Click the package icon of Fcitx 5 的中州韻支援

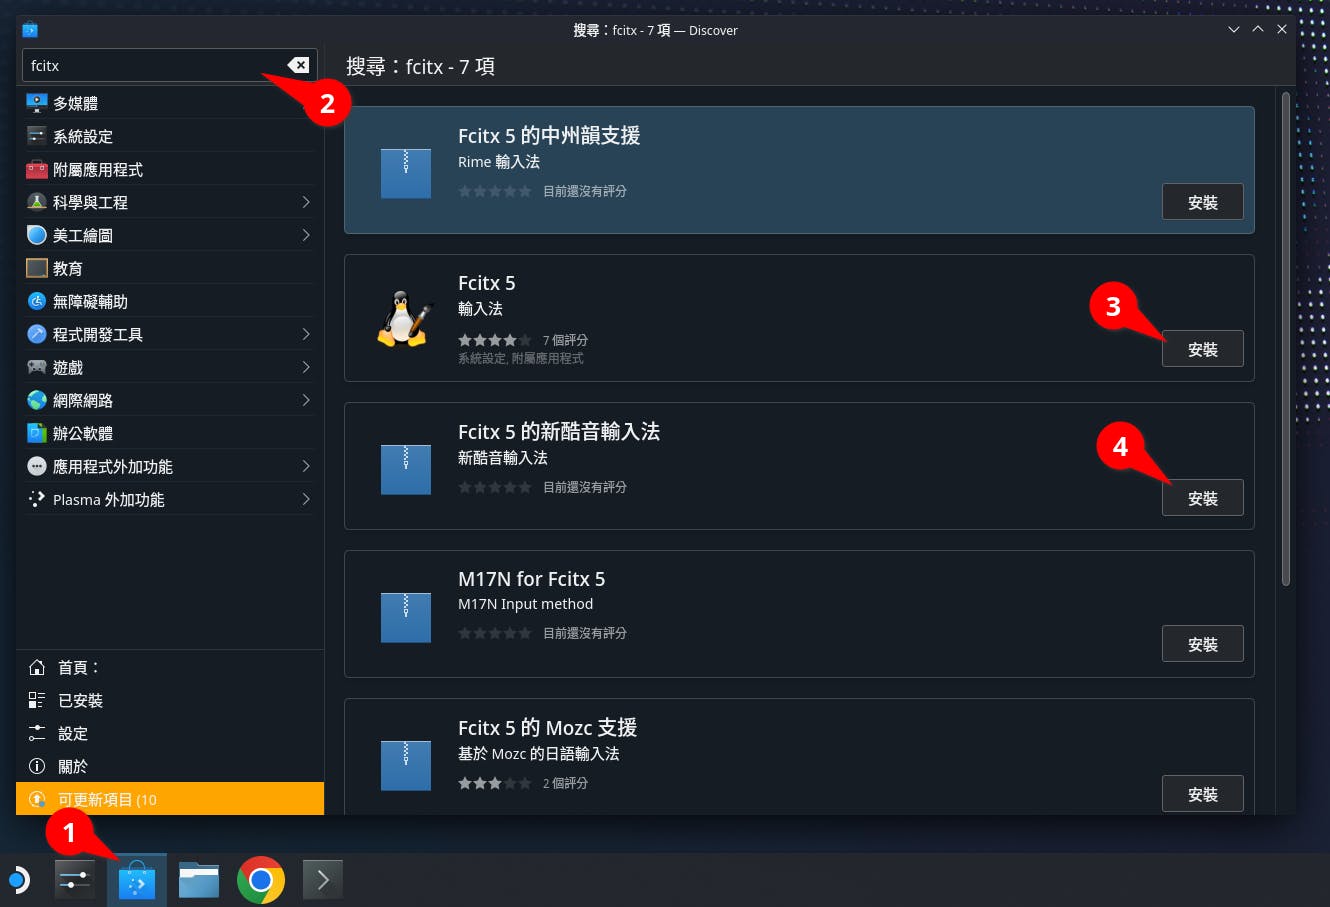pos(406,172)
